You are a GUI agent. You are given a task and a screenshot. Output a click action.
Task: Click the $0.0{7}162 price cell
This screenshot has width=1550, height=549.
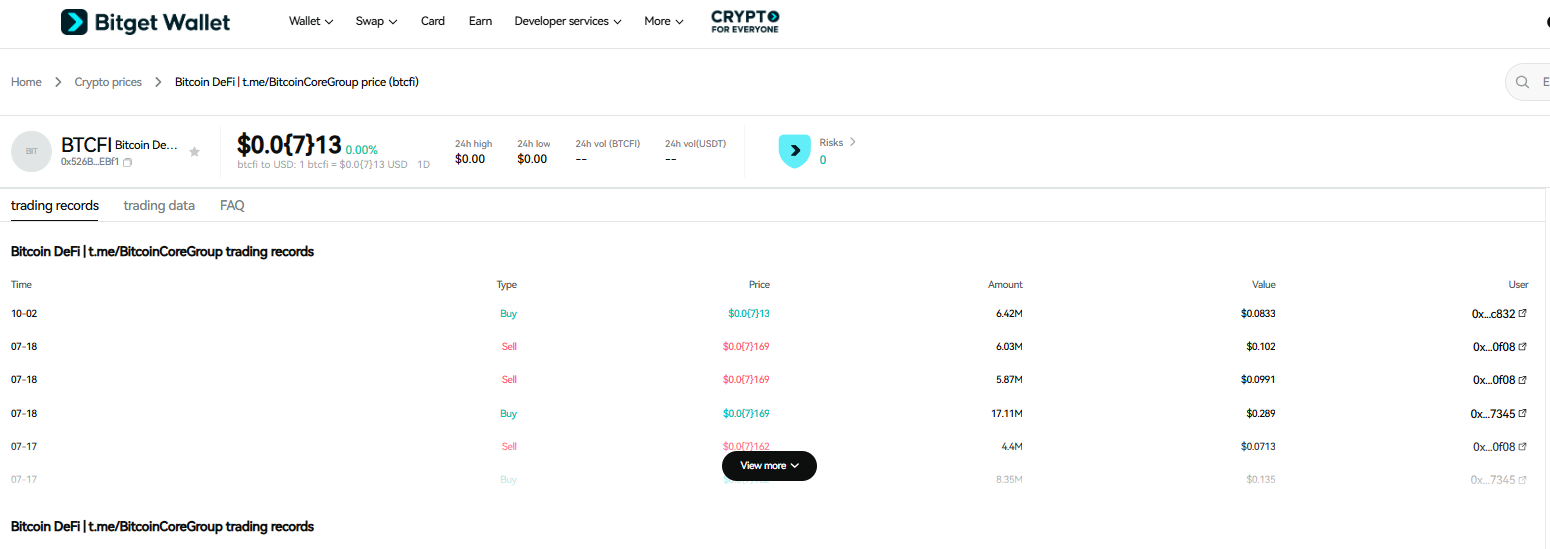(x=746, y=445)
